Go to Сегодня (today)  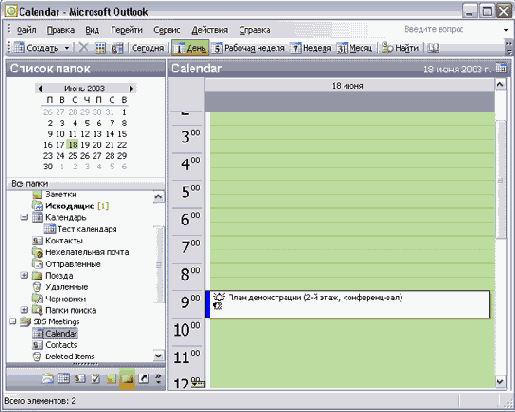[148, 48]
